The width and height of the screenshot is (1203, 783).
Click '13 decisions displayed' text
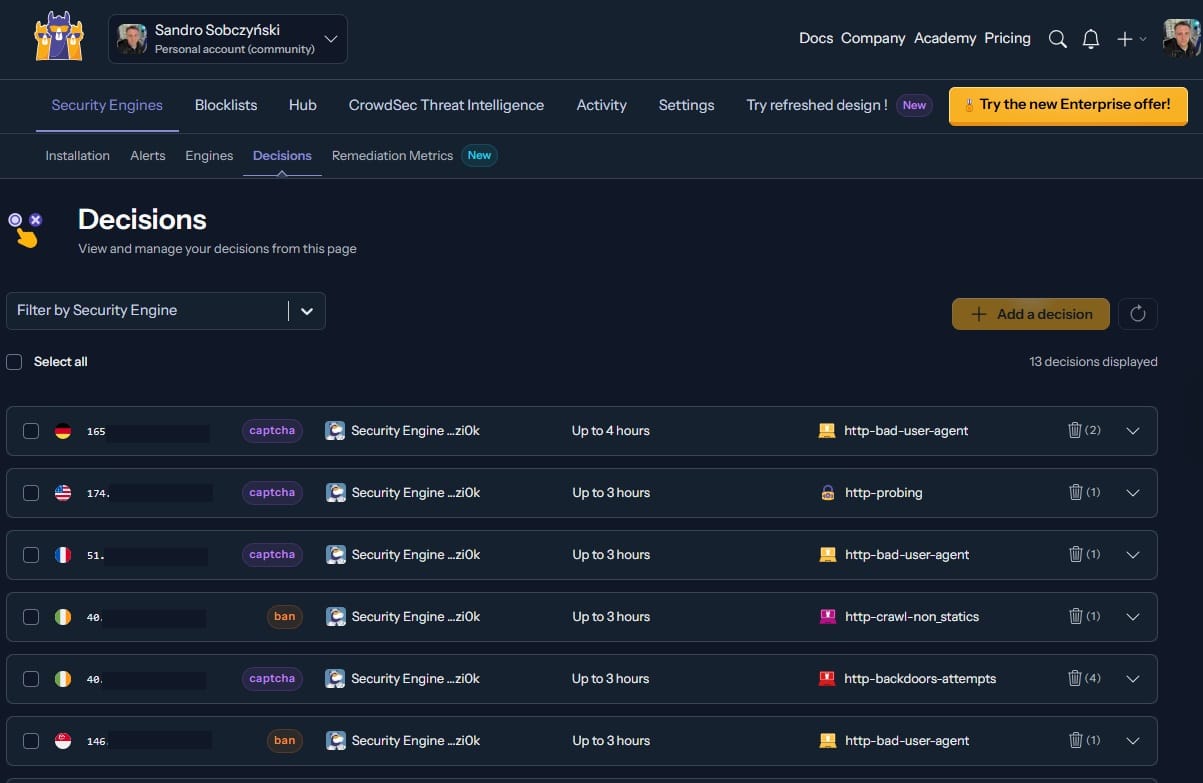(x=1093, y=362)
